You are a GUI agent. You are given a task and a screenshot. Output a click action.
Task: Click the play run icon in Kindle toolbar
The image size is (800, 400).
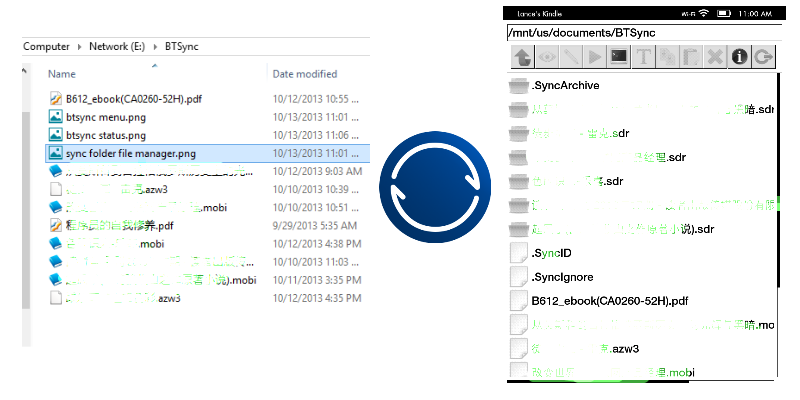[x=595, y=57]
